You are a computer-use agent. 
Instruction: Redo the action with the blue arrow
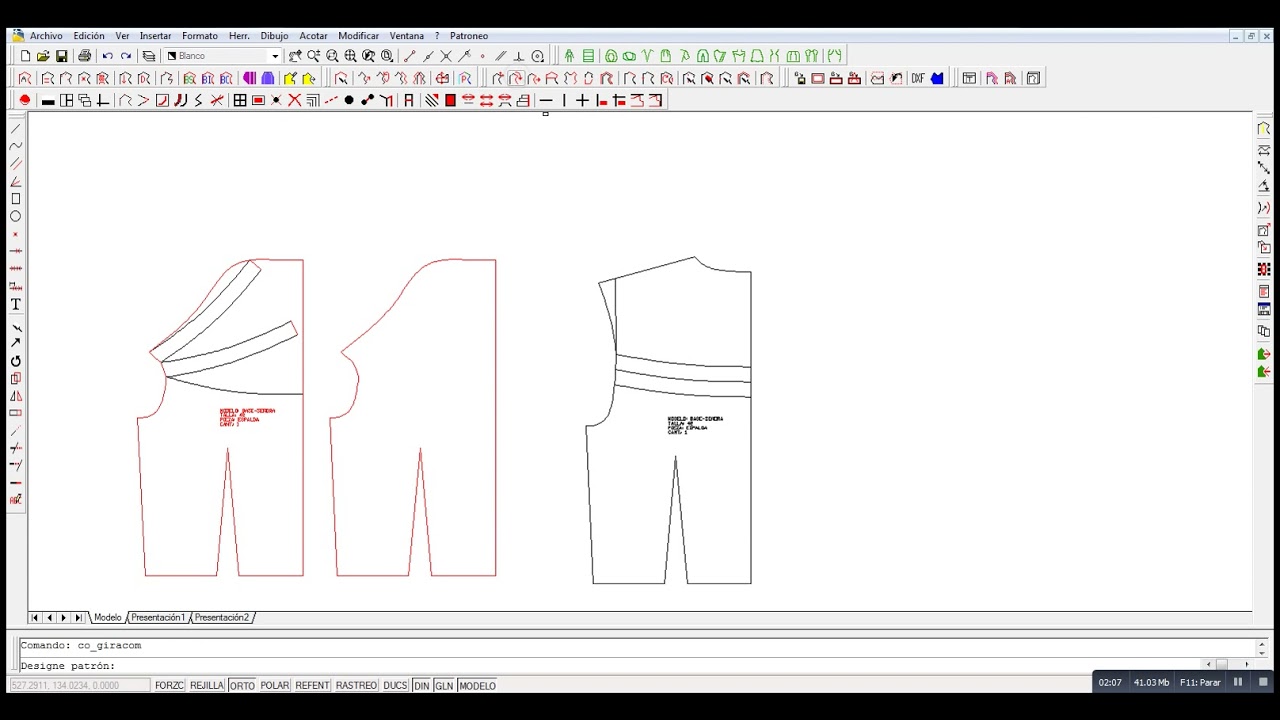pyautogui.click(x=126, y=56)
